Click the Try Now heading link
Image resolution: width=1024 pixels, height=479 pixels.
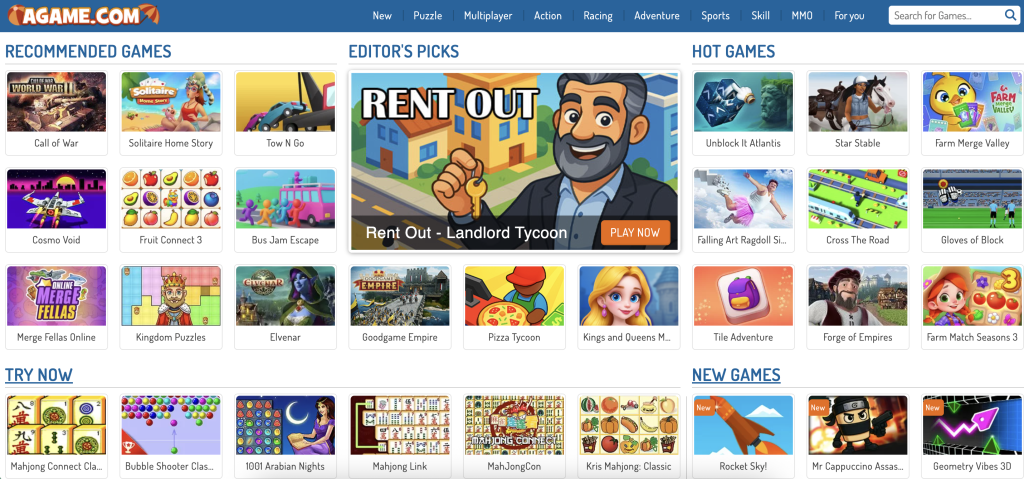39,375
